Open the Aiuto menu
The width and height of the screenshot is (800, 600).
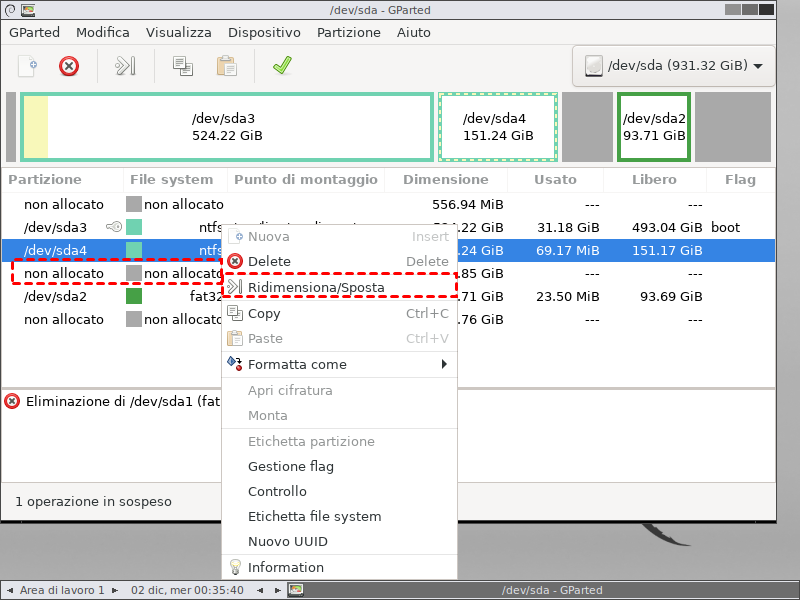(x=414, y=32)
